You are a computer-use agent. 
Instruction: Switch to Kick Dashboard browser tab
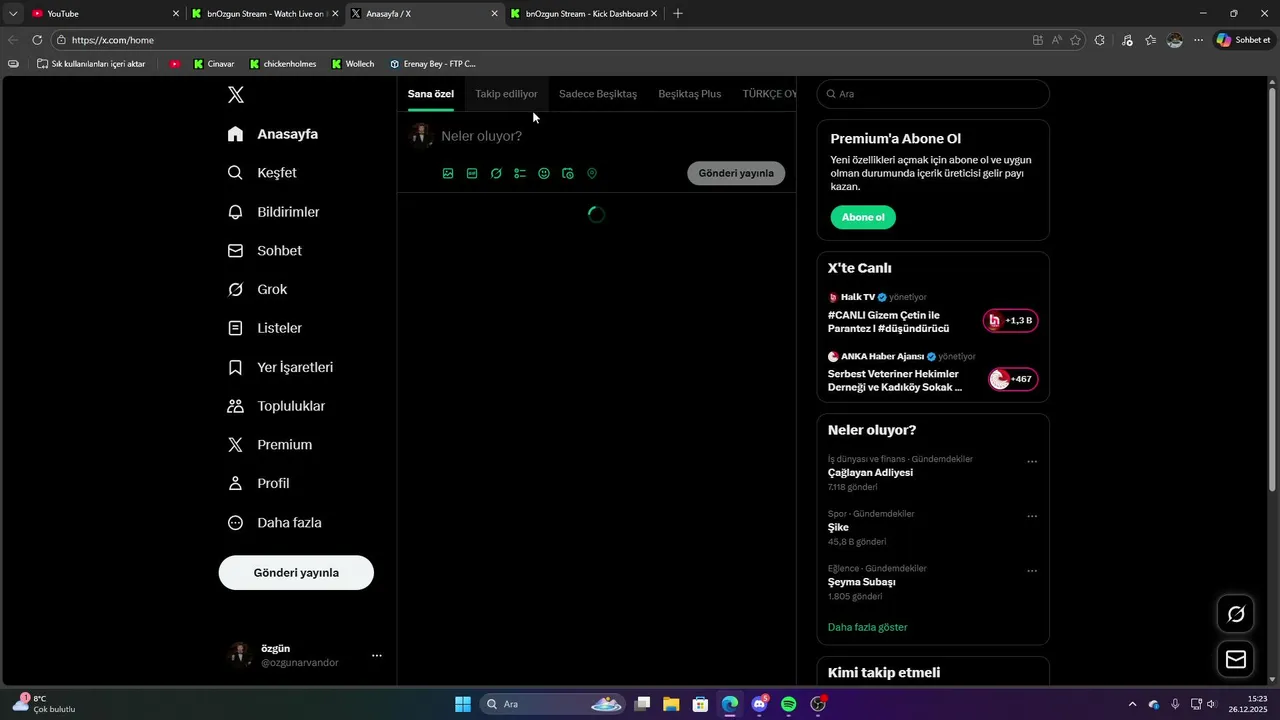tap(585, 14)
